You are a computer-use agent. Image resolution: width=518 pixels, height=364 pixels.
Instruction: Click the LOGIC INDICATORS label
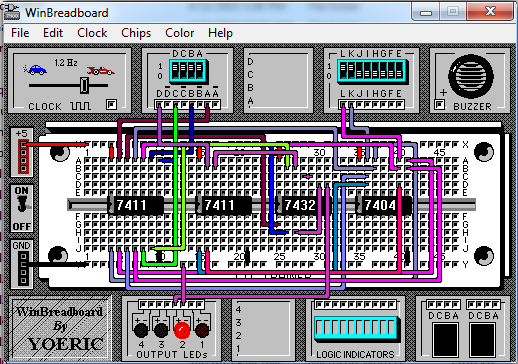coord(355,354)
